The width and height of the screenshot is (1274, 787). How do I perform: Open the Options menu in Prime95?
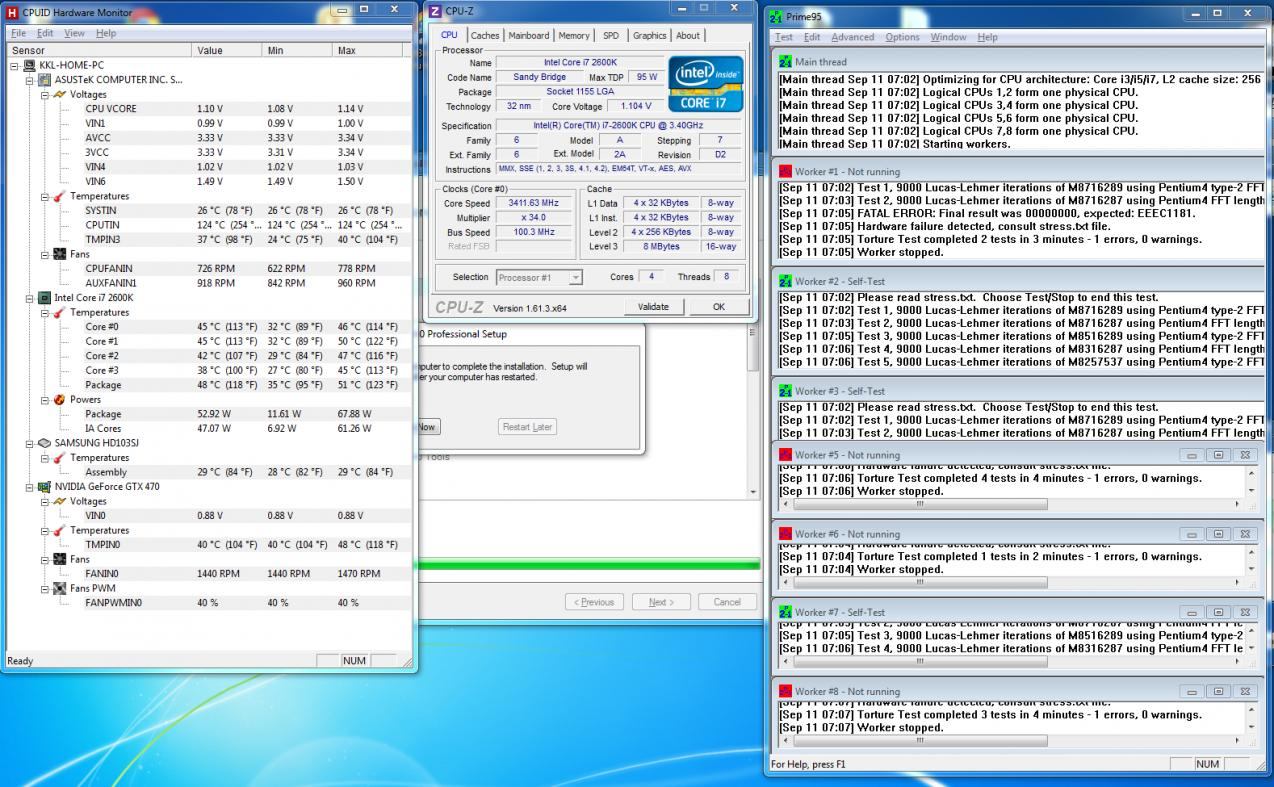pos(902,37)
